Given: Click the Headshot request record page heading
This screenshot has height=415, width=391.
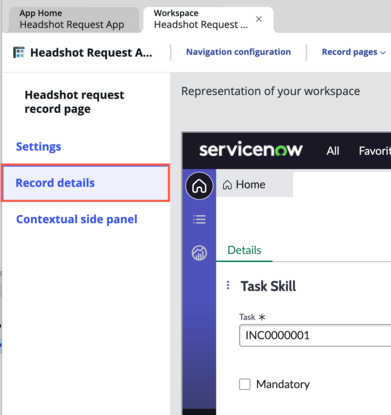Looking at the screenshot, I should click(74, 102).
